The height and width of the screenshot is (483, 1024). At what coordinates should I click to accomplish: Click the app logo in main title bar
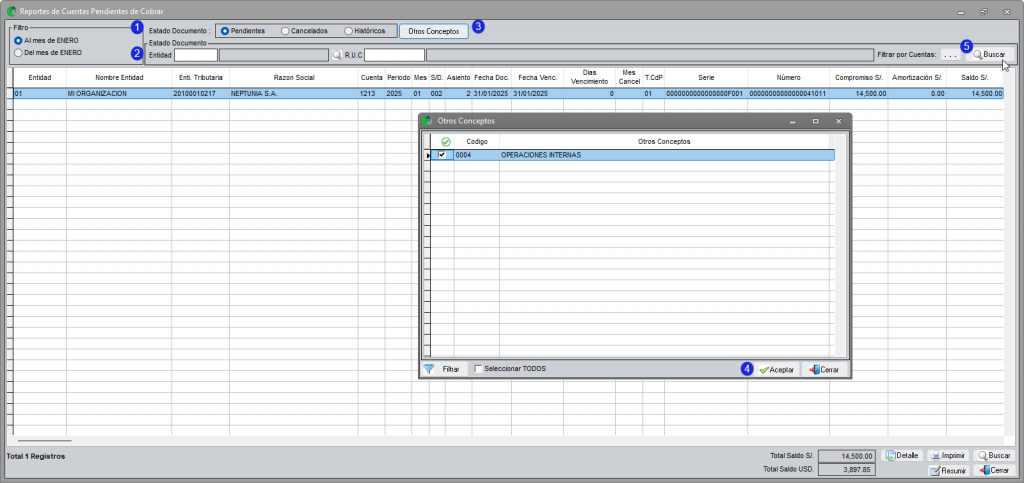tap(11, 11)
